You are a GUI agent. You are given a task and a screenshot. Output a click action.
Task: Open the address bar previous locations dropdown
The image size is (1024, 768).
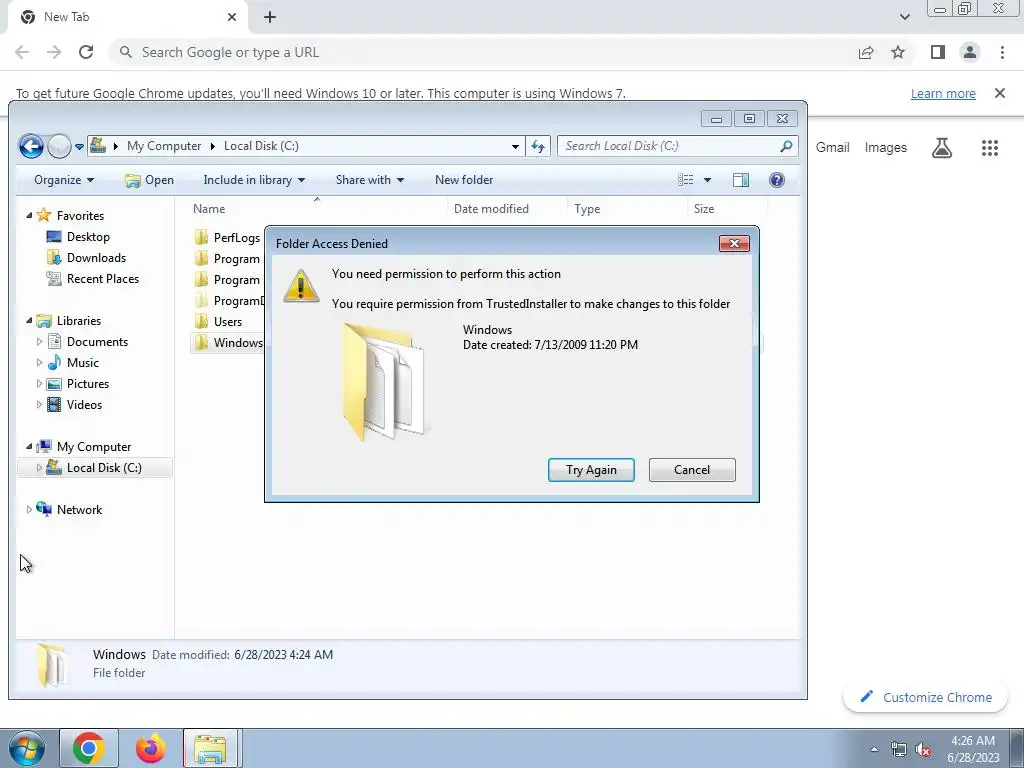click(x=515, y=146)
